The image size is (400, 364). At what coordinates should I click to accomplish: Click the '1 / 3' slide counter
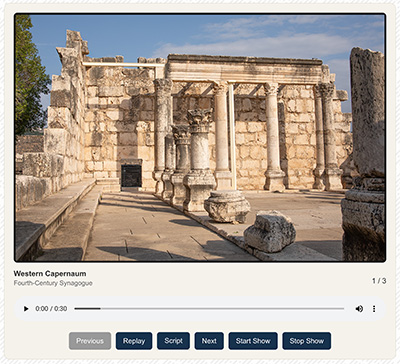tap(379, 281)
